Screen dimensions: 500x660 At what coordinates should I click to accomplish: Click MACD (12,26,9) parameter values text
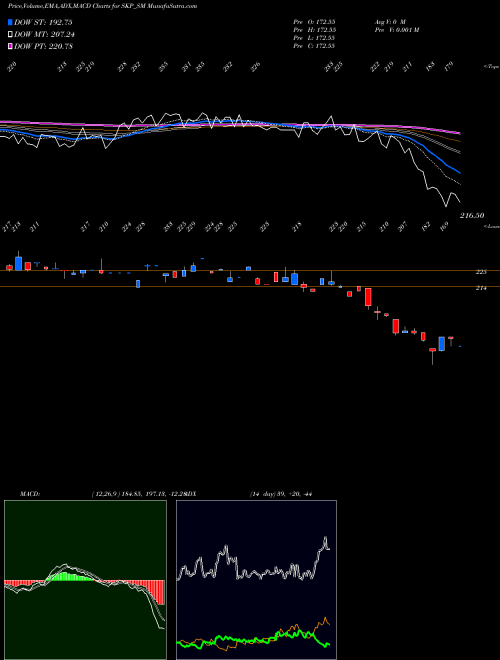point(138,494)
